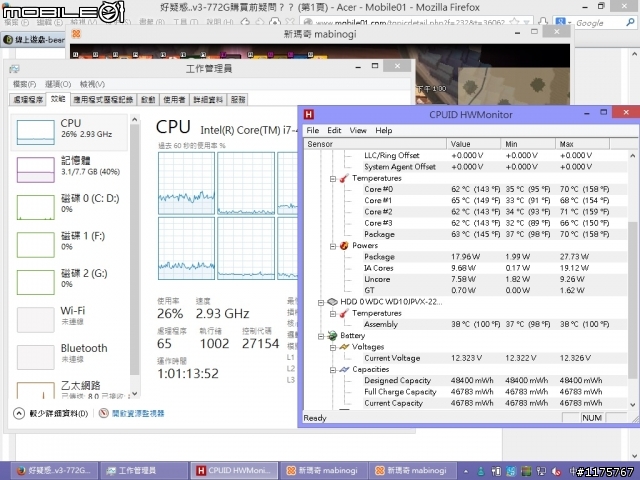Open 檢視(V) menu in Task Manager
The height and width of the screenshot is (480, 640).
pyautogui.click(x=92, y=84)
